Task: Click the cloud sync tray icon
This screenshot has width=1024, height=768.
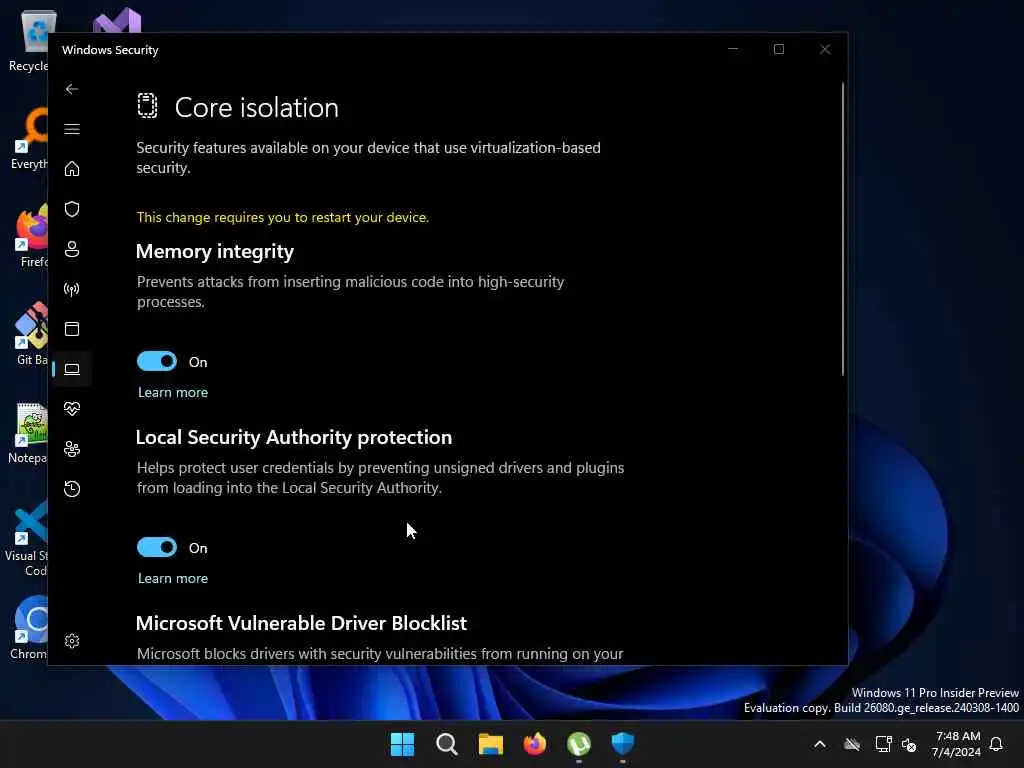Action: click(852, 744)
